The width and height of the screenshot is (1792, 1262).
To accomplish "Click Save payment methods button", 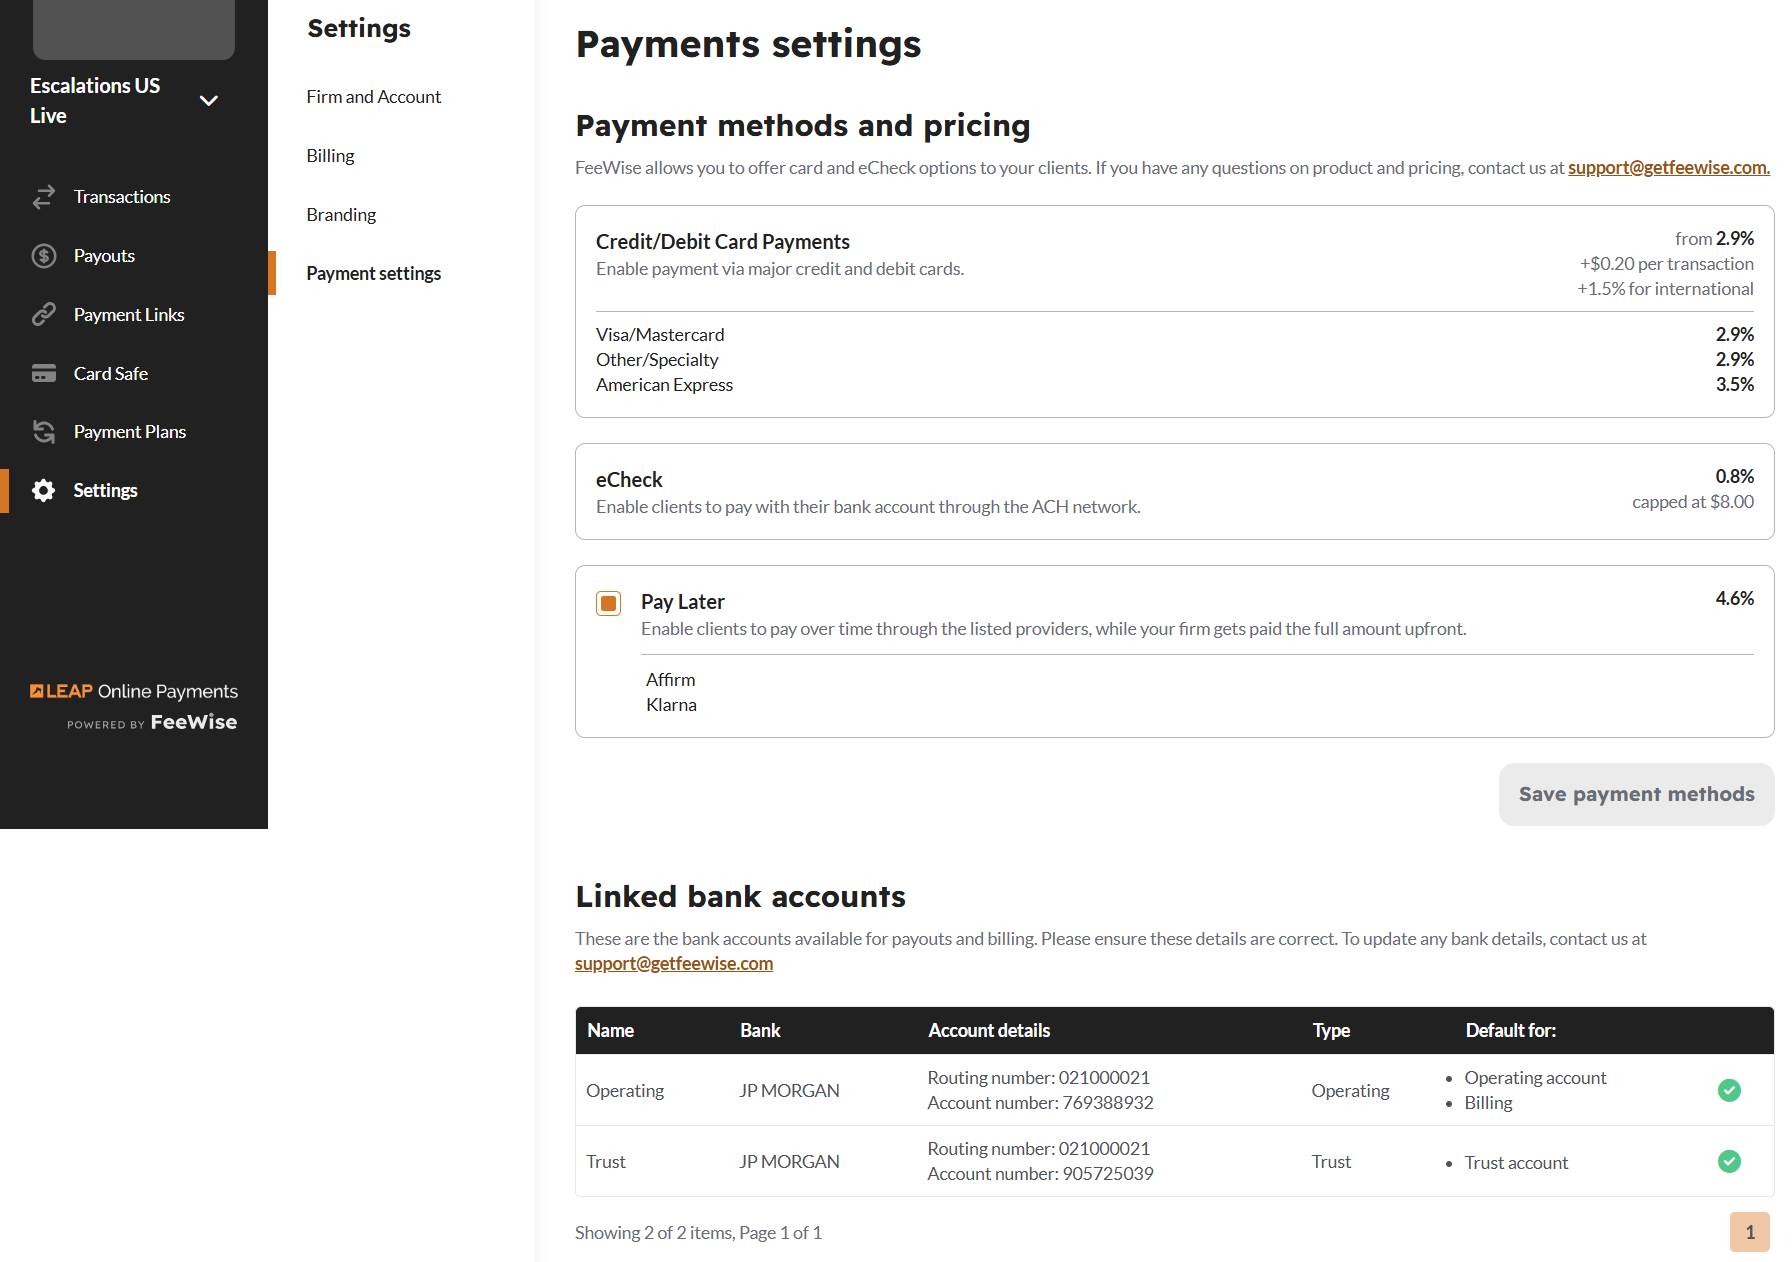I will pyautogui.click(x=1636, y=795).
